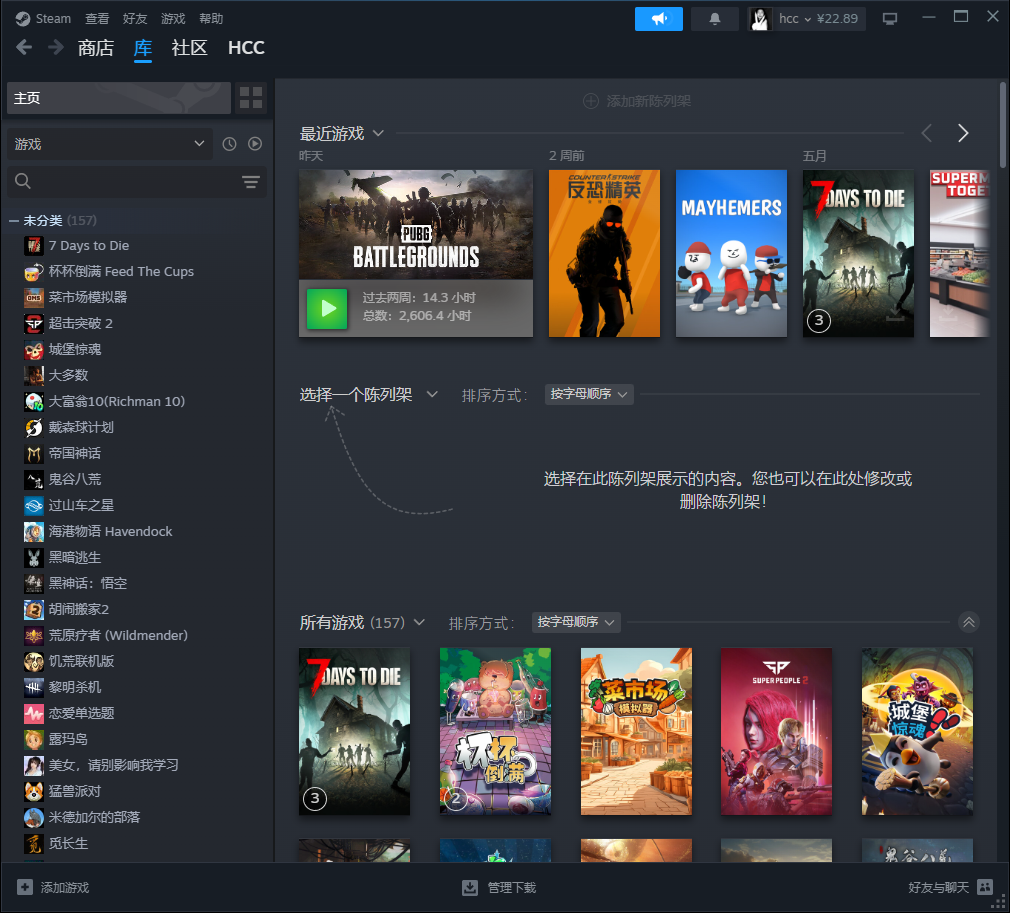1010x913 pixels.
Task: Open the 杯杯倒满 cover in all games
Action: point(495,731)
